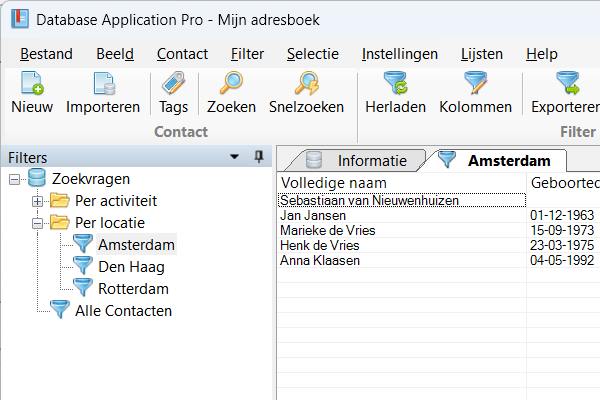Open the Instellingen menu
The image size is (600, 400).
click(x=400, y=54)
